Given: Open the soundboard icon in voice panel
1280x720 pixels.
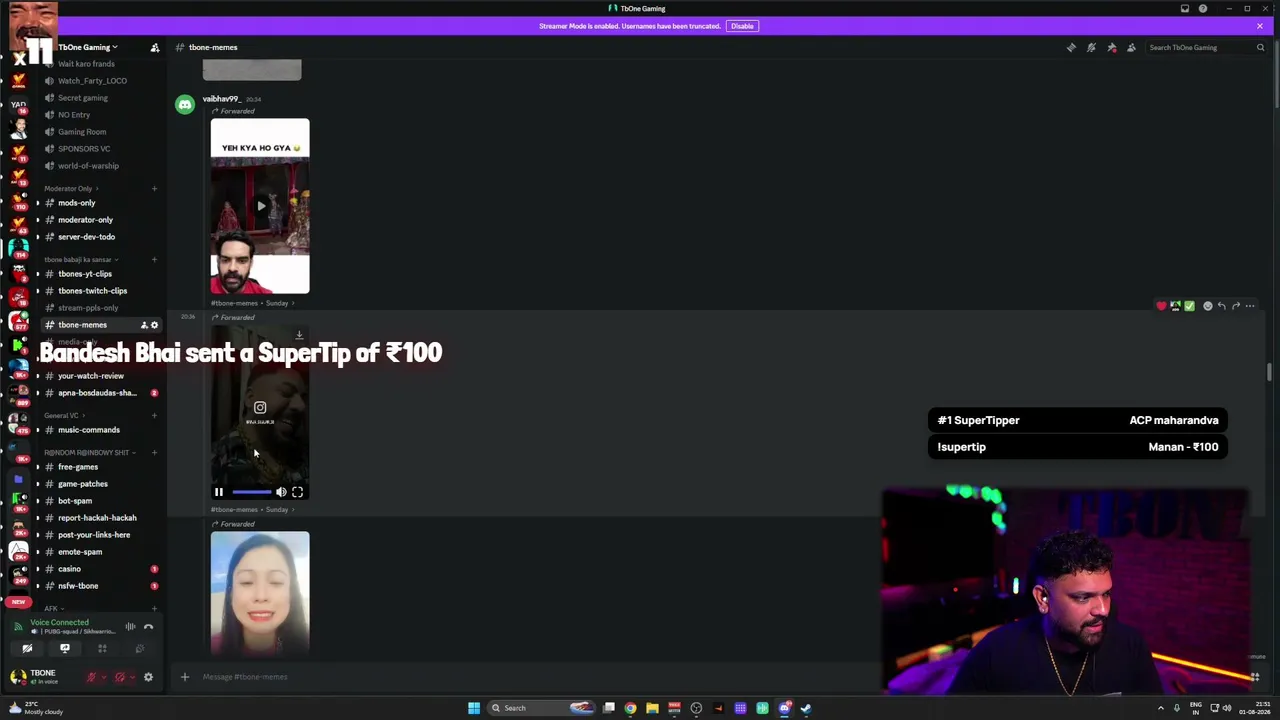Looking at the screenshot, I should (139, 648).
